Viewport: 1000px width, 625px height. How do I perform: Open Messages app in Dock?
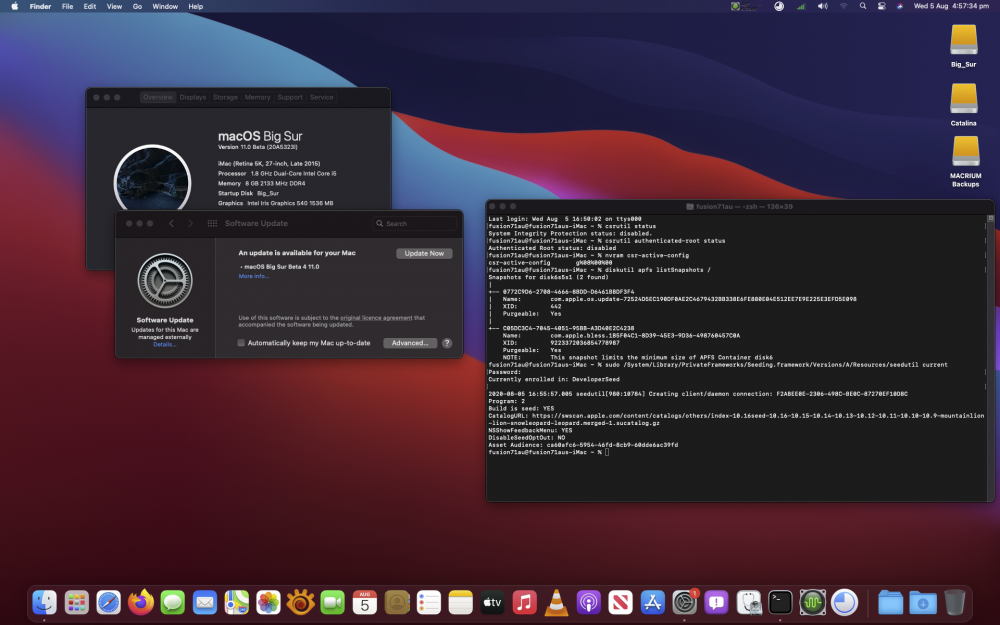(172, 602)
